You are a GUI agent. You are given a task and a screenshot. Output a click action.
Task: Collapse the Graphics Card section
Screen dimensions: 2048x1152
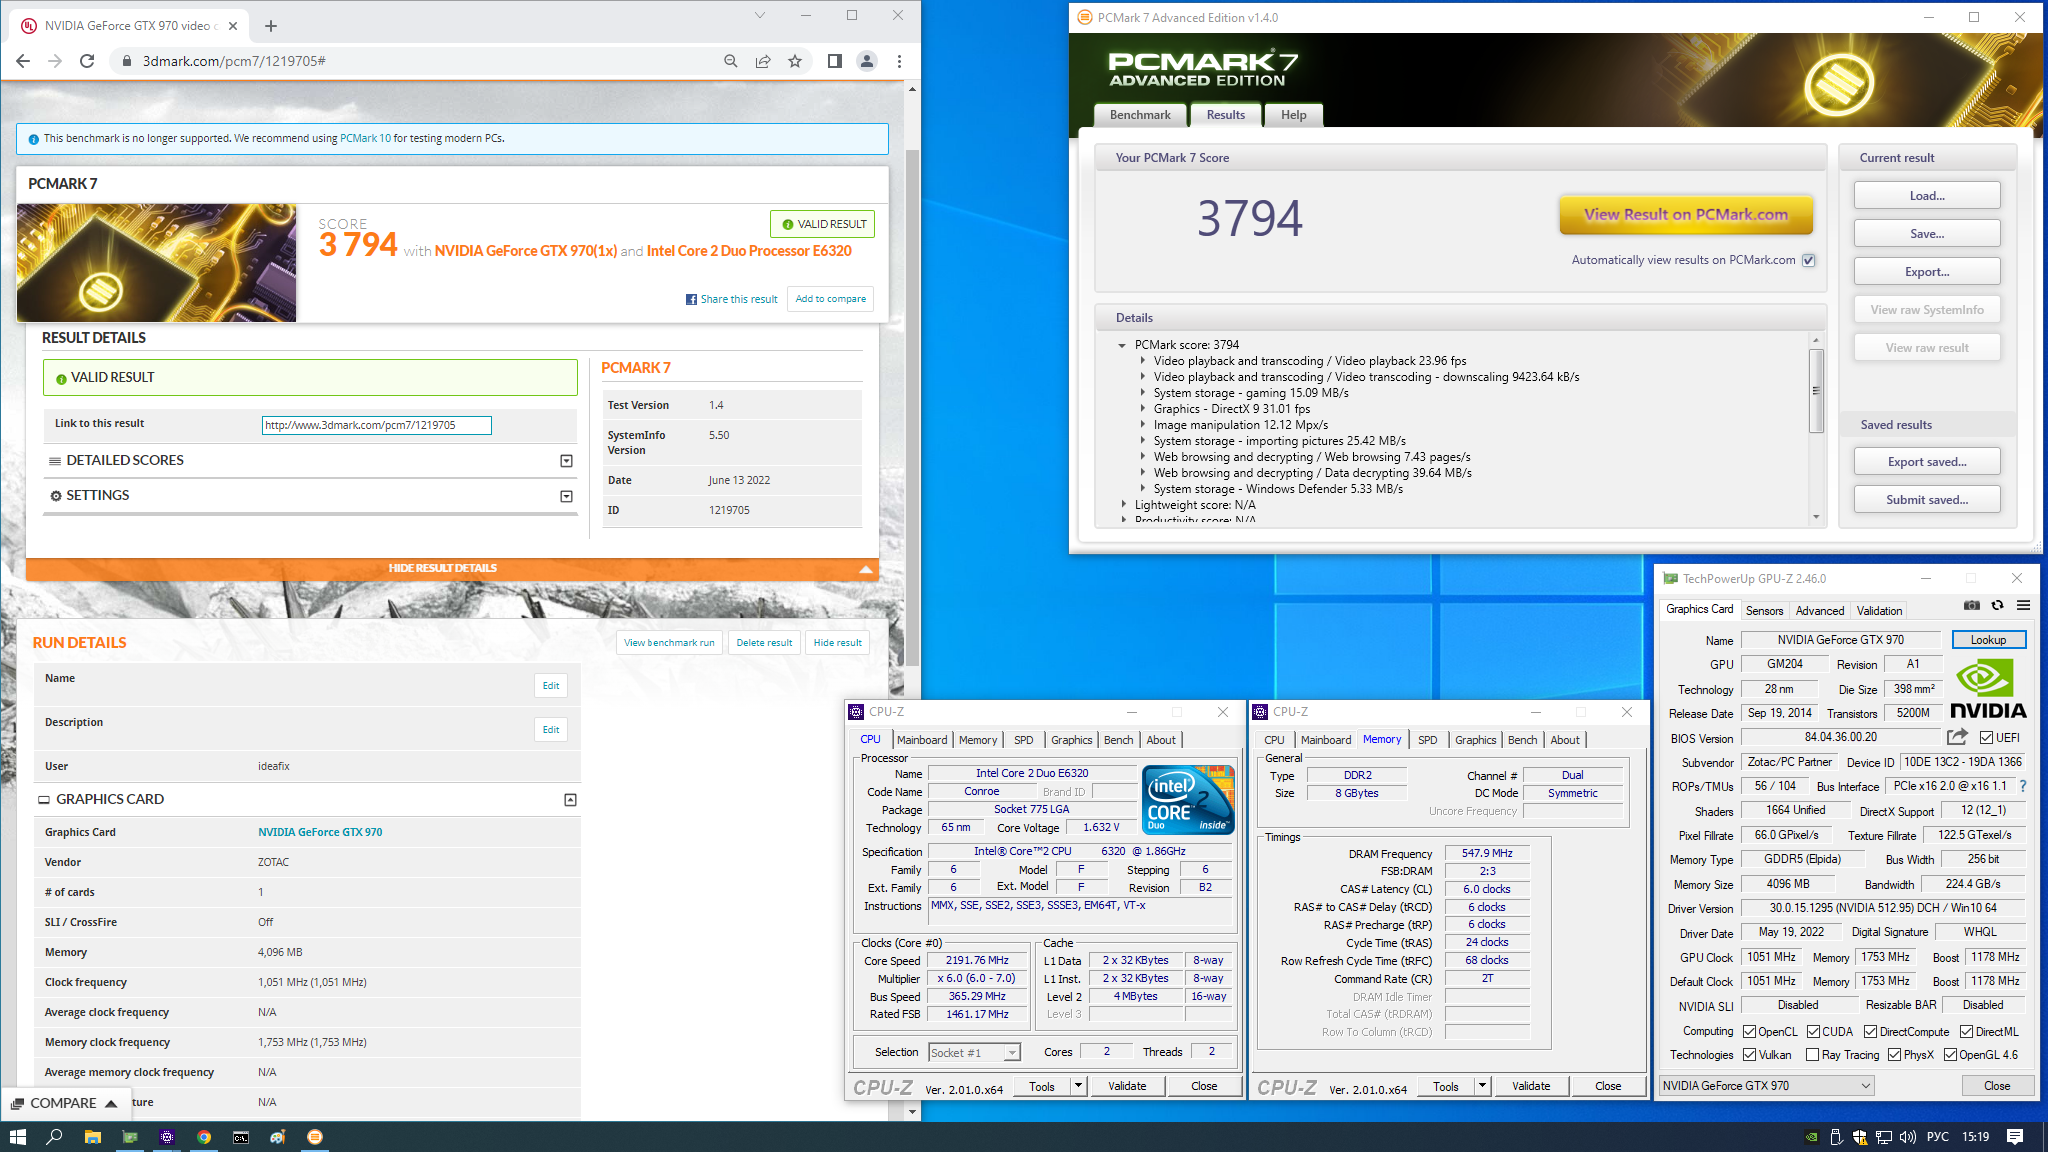coord(570,800)
